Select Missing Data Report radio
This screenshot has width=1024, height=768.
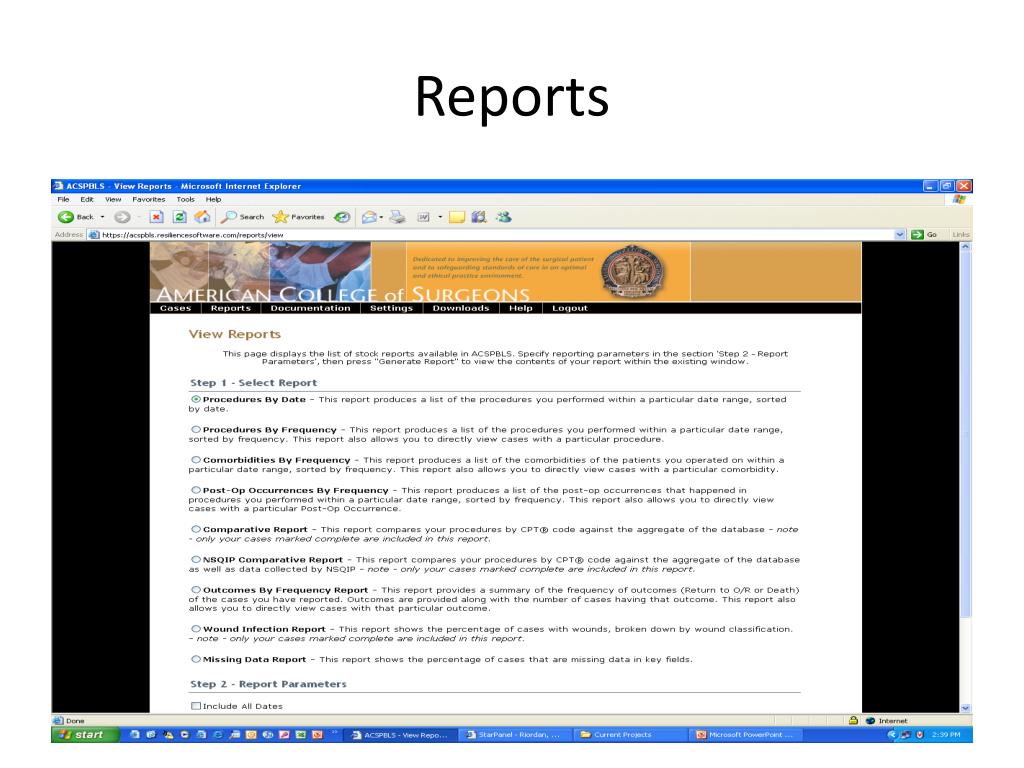click(x=196, y=659)
